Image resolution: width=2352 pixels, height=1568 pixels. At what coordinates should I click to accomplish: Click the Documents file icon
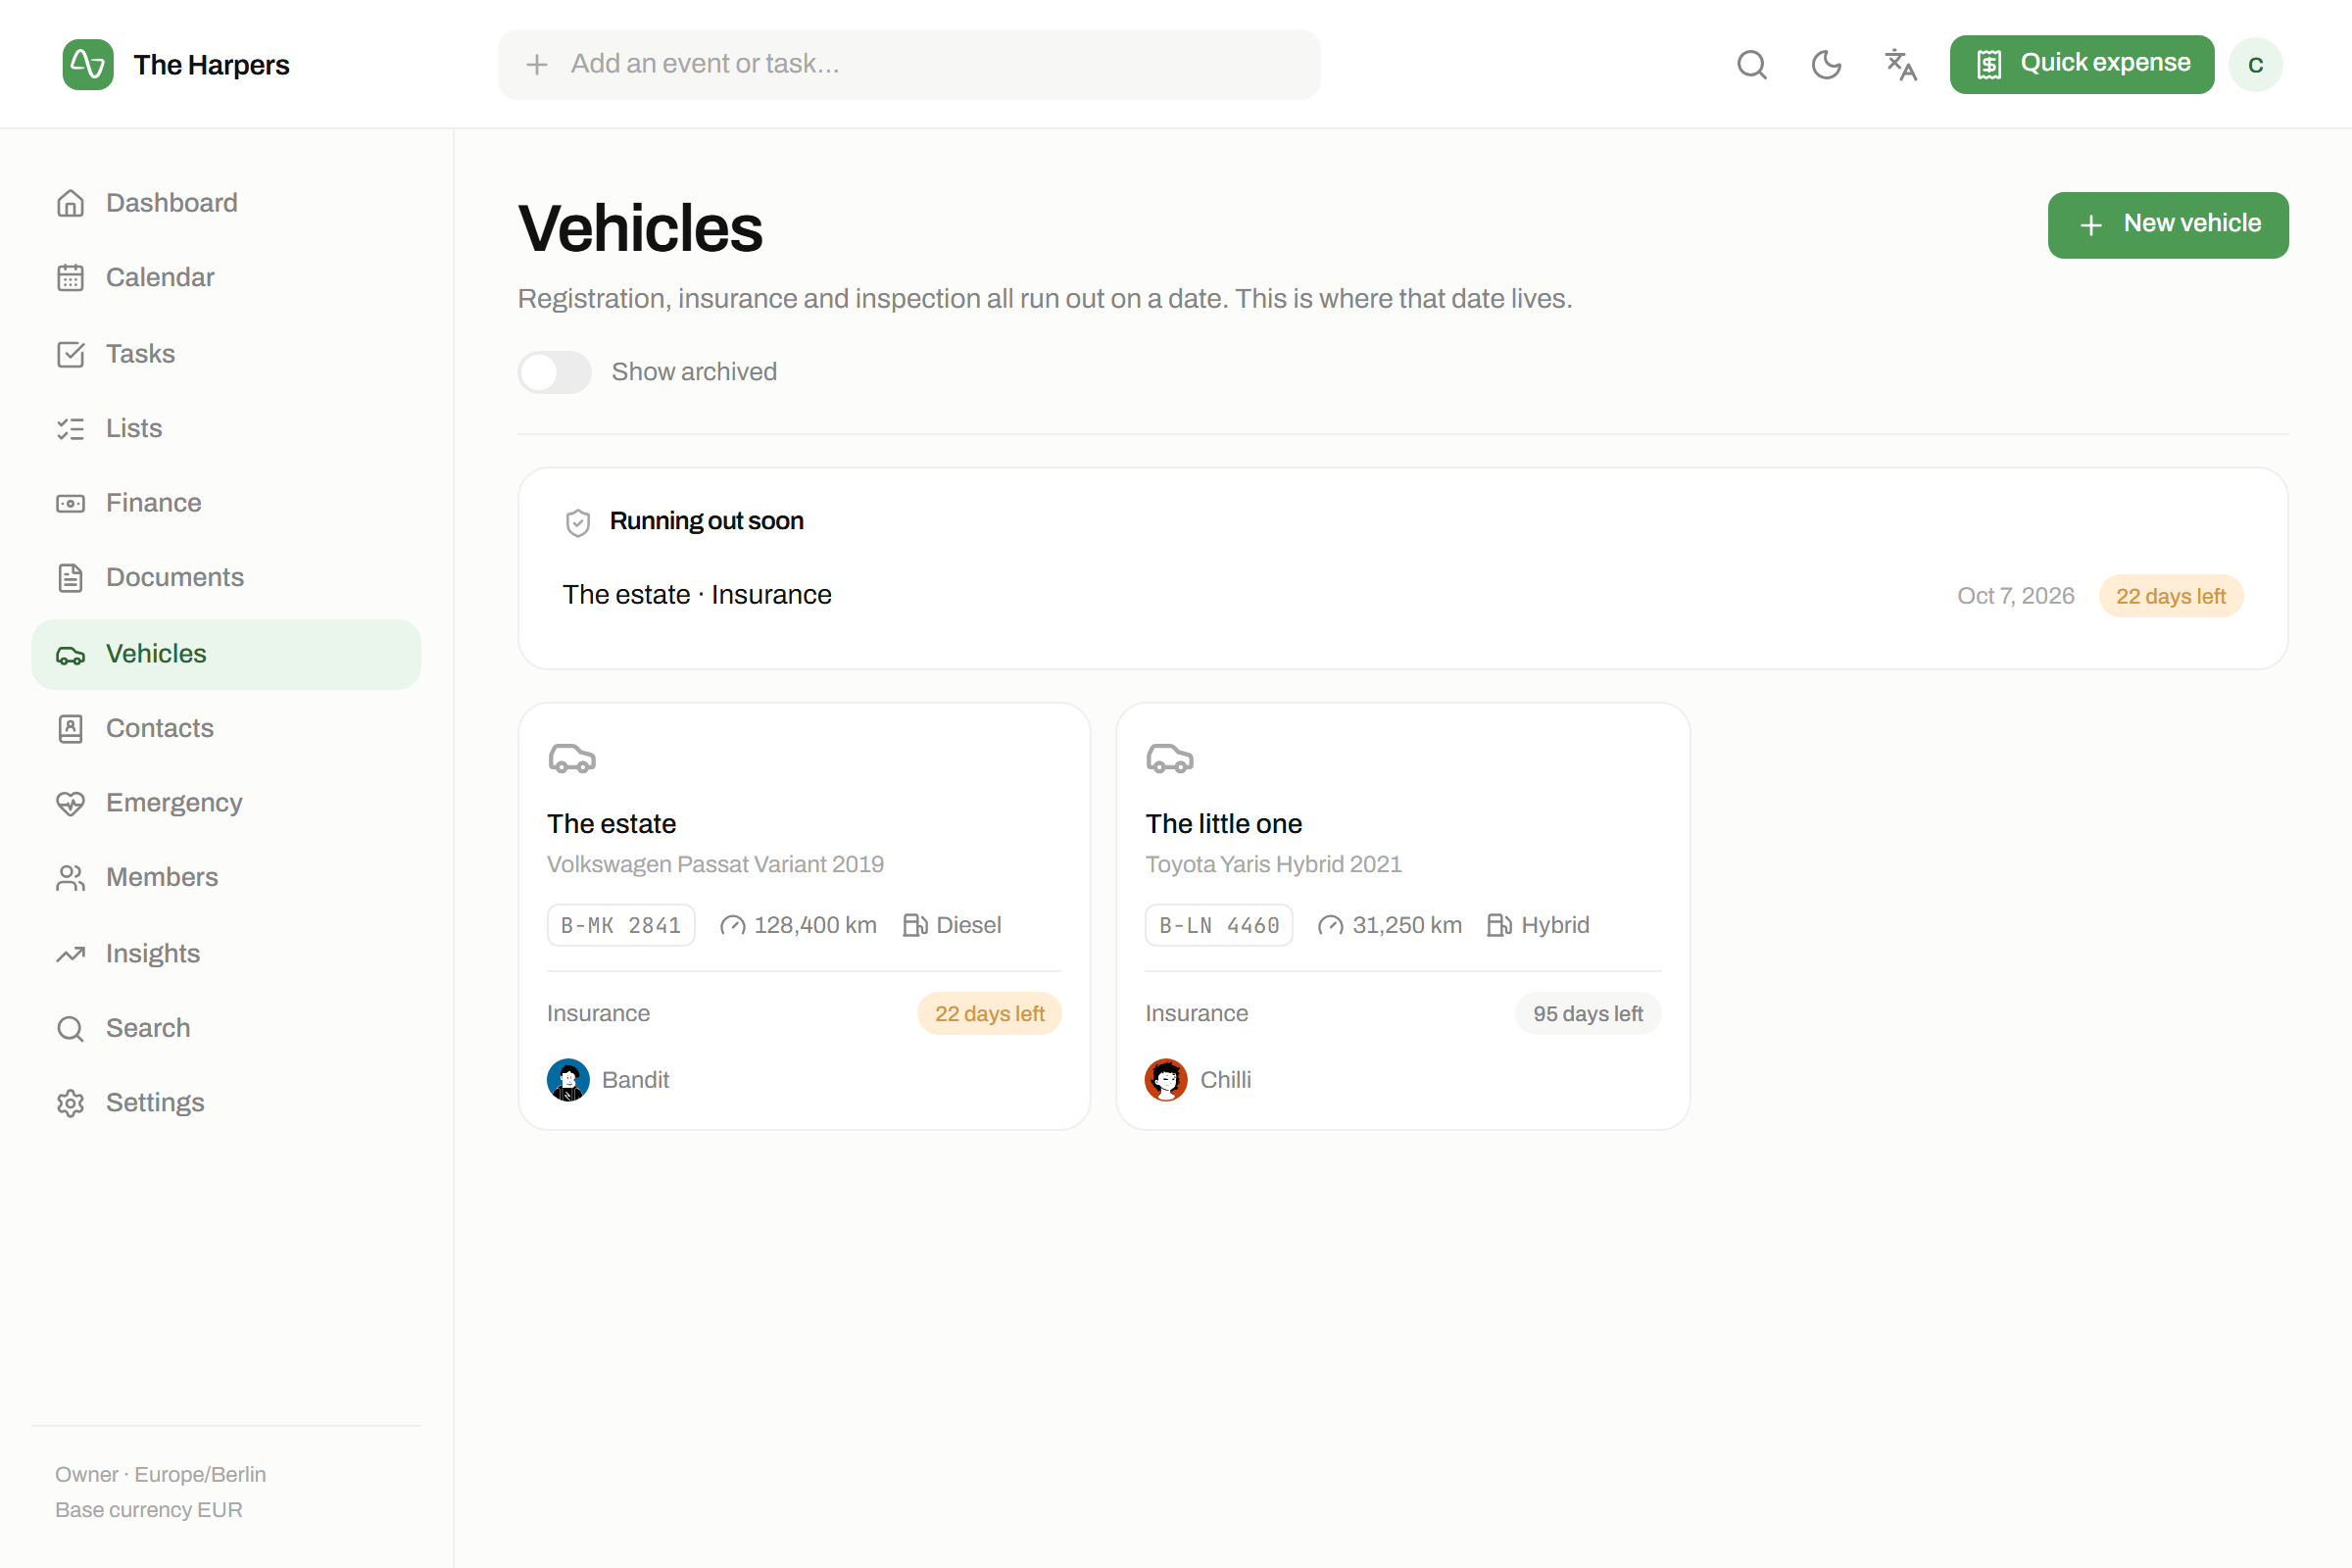(x=70, y=577)
